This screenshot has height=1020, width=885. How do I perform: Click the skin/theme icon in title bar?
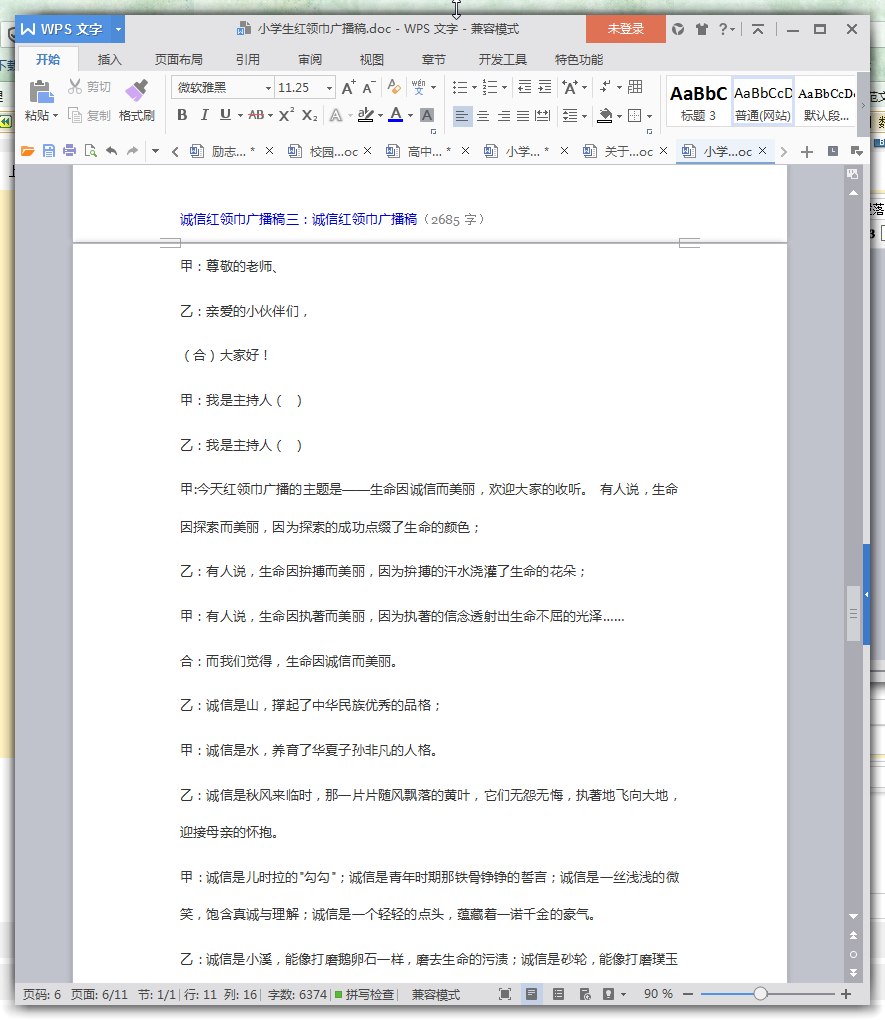678,29
